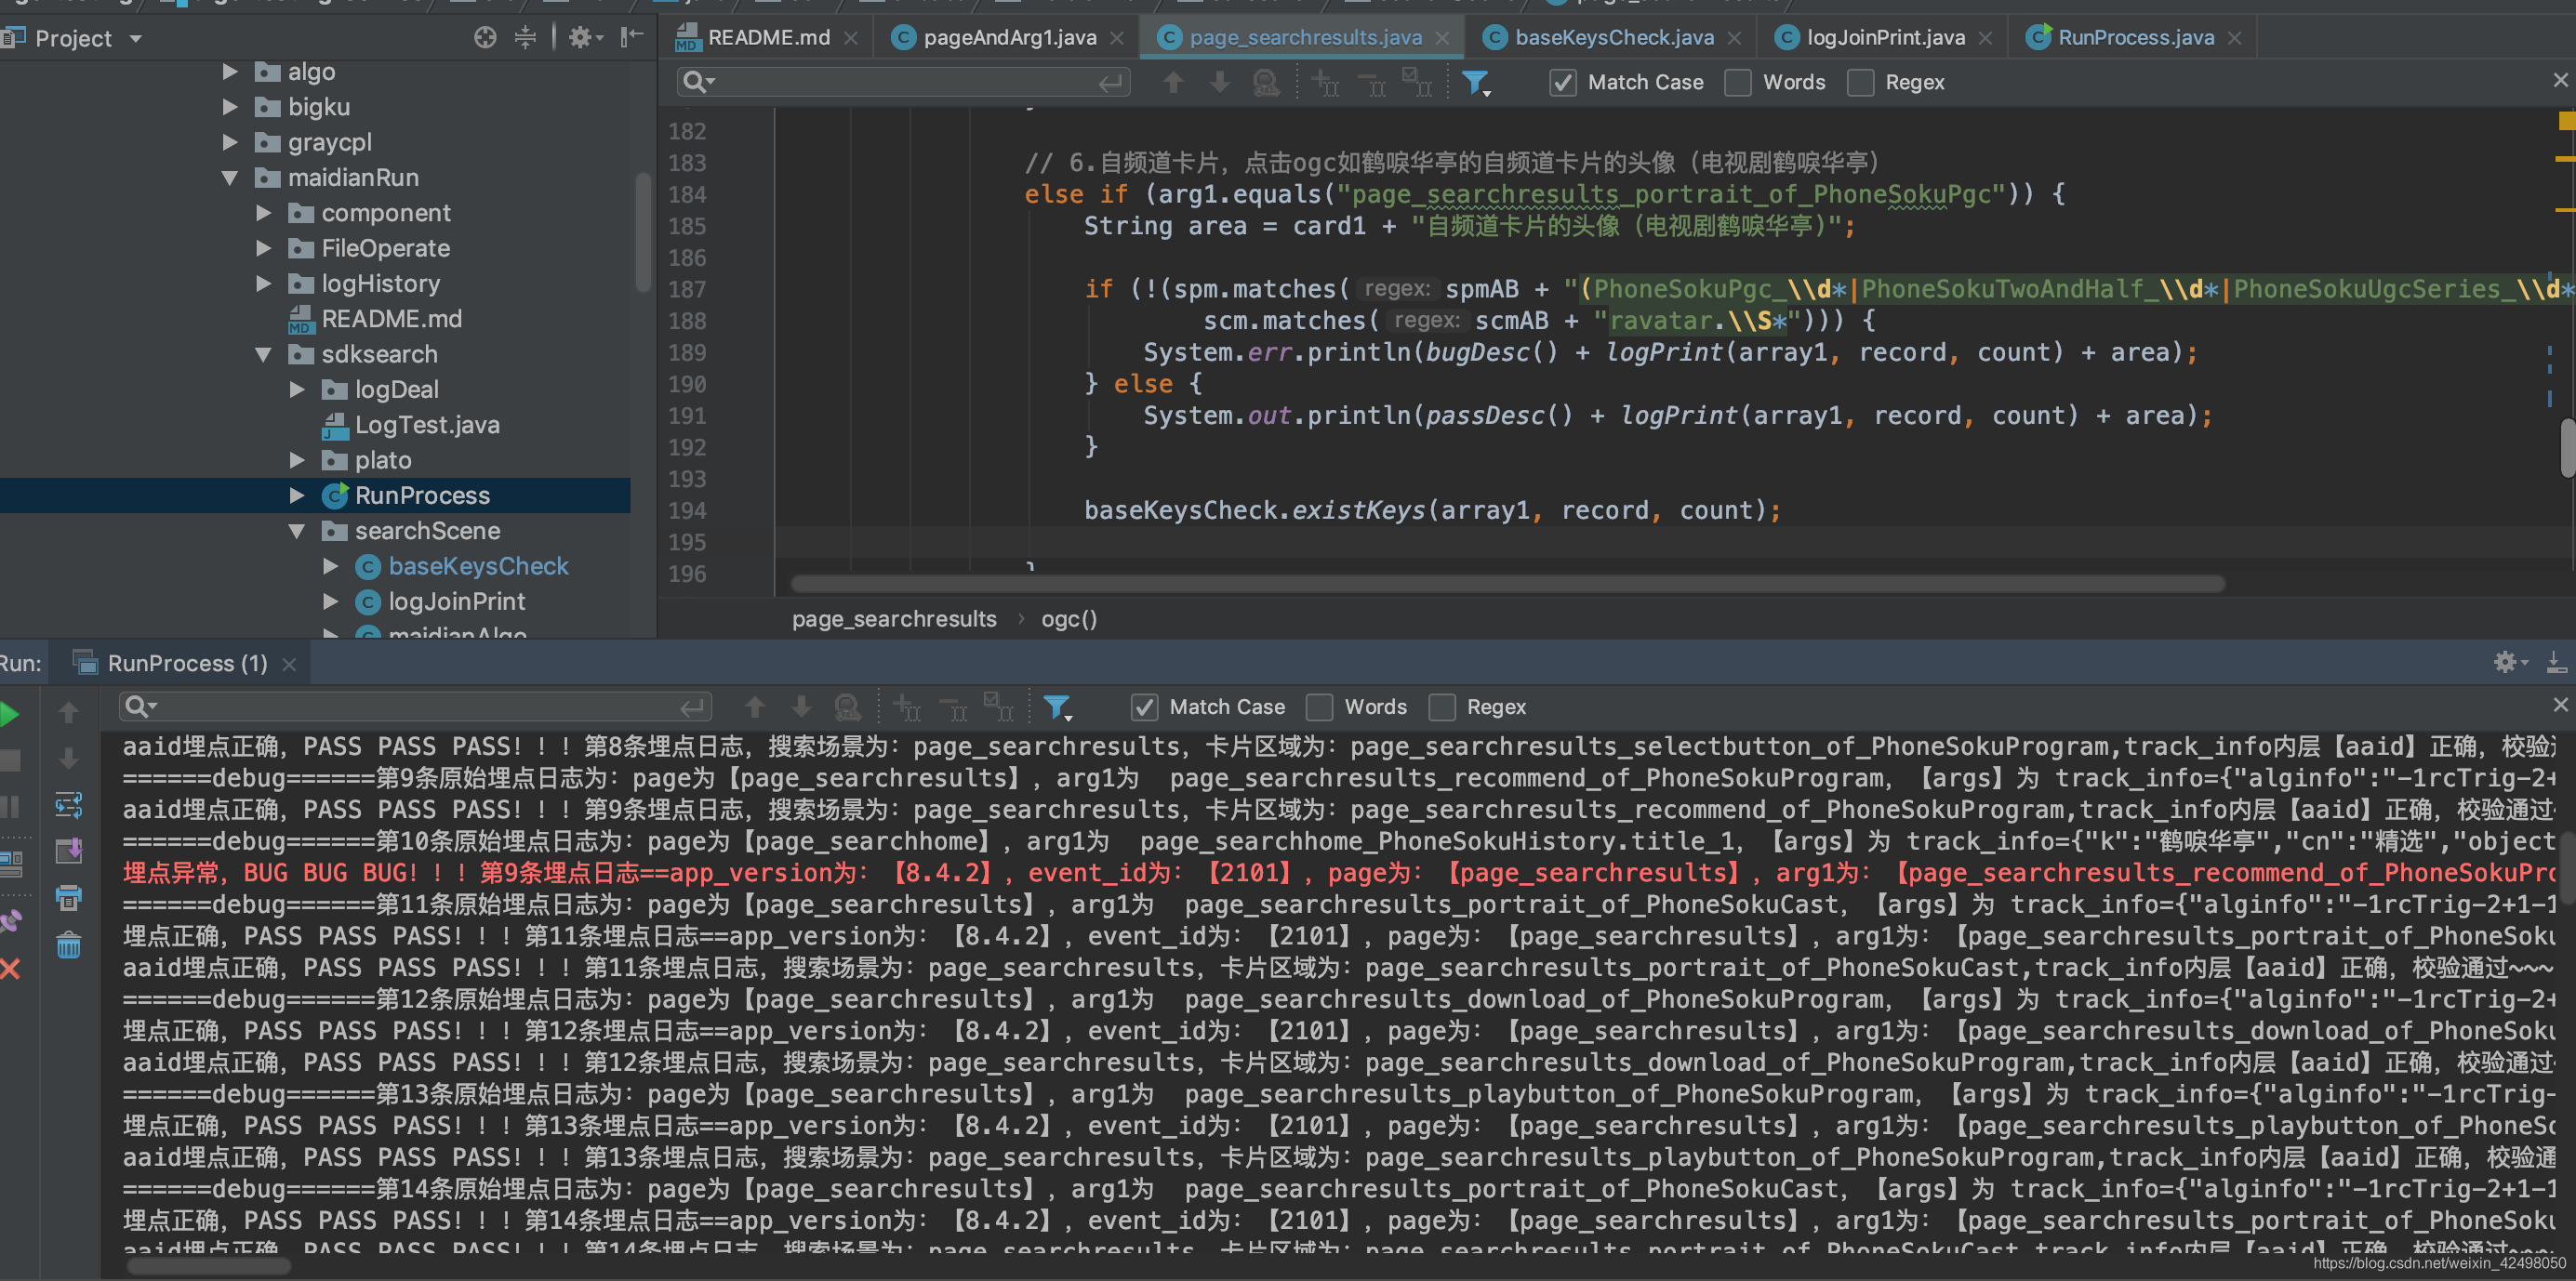The height and width of the screenshot is (1281, 2576).
Task: Open the Project view dropdown
Action: pos(136,39)
